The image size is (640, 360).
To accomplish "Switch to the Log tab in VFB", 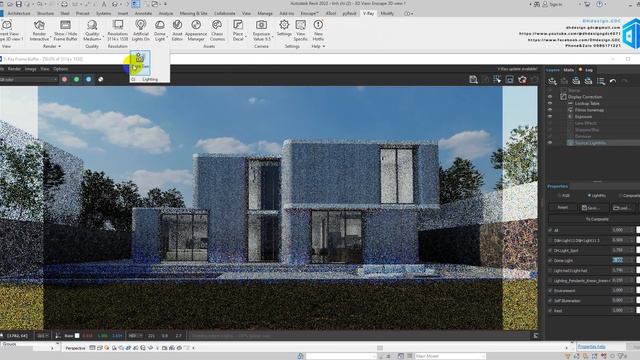I will [589, 70].
